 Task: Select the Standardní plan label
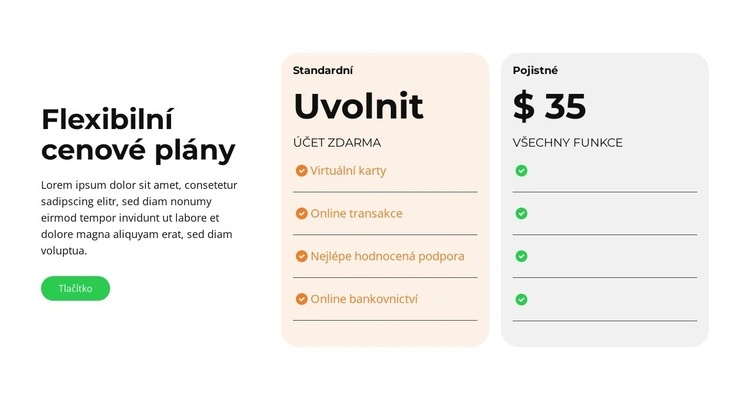(322, 71)
